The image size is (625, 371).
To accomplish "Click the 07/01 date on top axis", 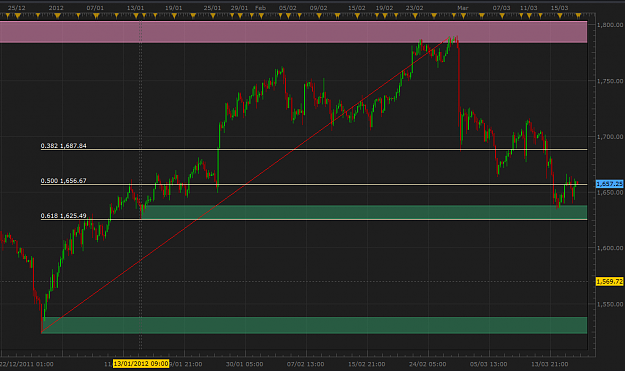I will 95,8.
